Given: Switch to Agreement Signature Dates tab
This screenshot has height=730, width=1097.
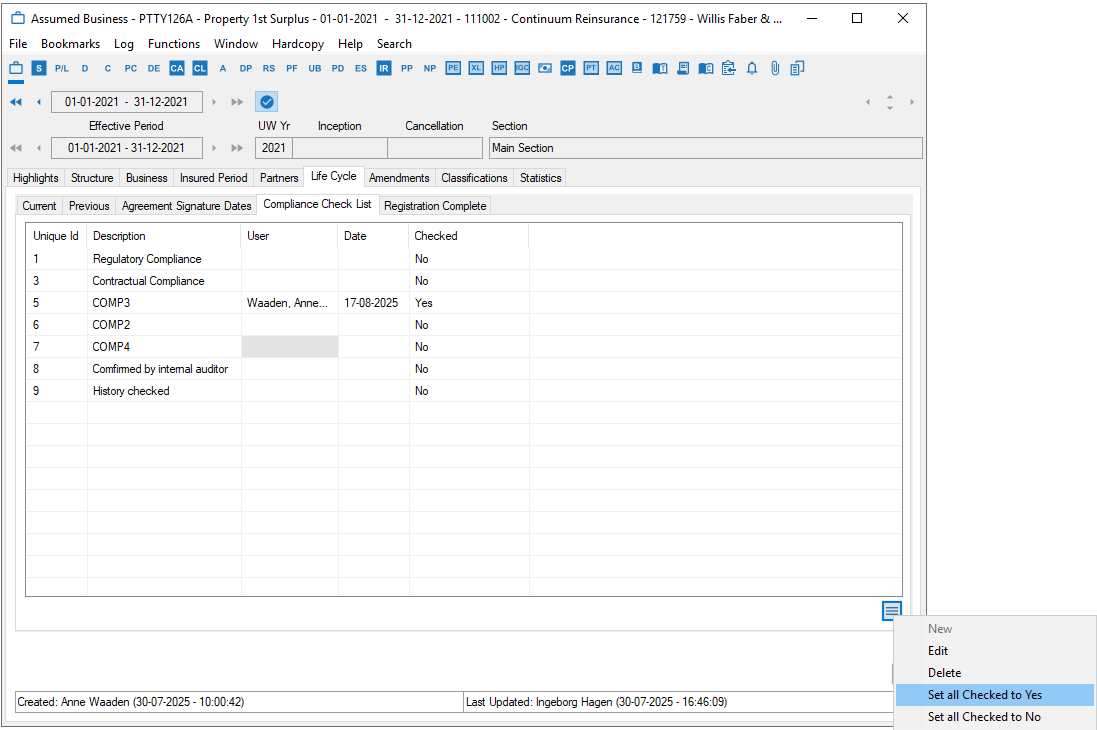Looking at the screenshot, I should tap(186, 206).
